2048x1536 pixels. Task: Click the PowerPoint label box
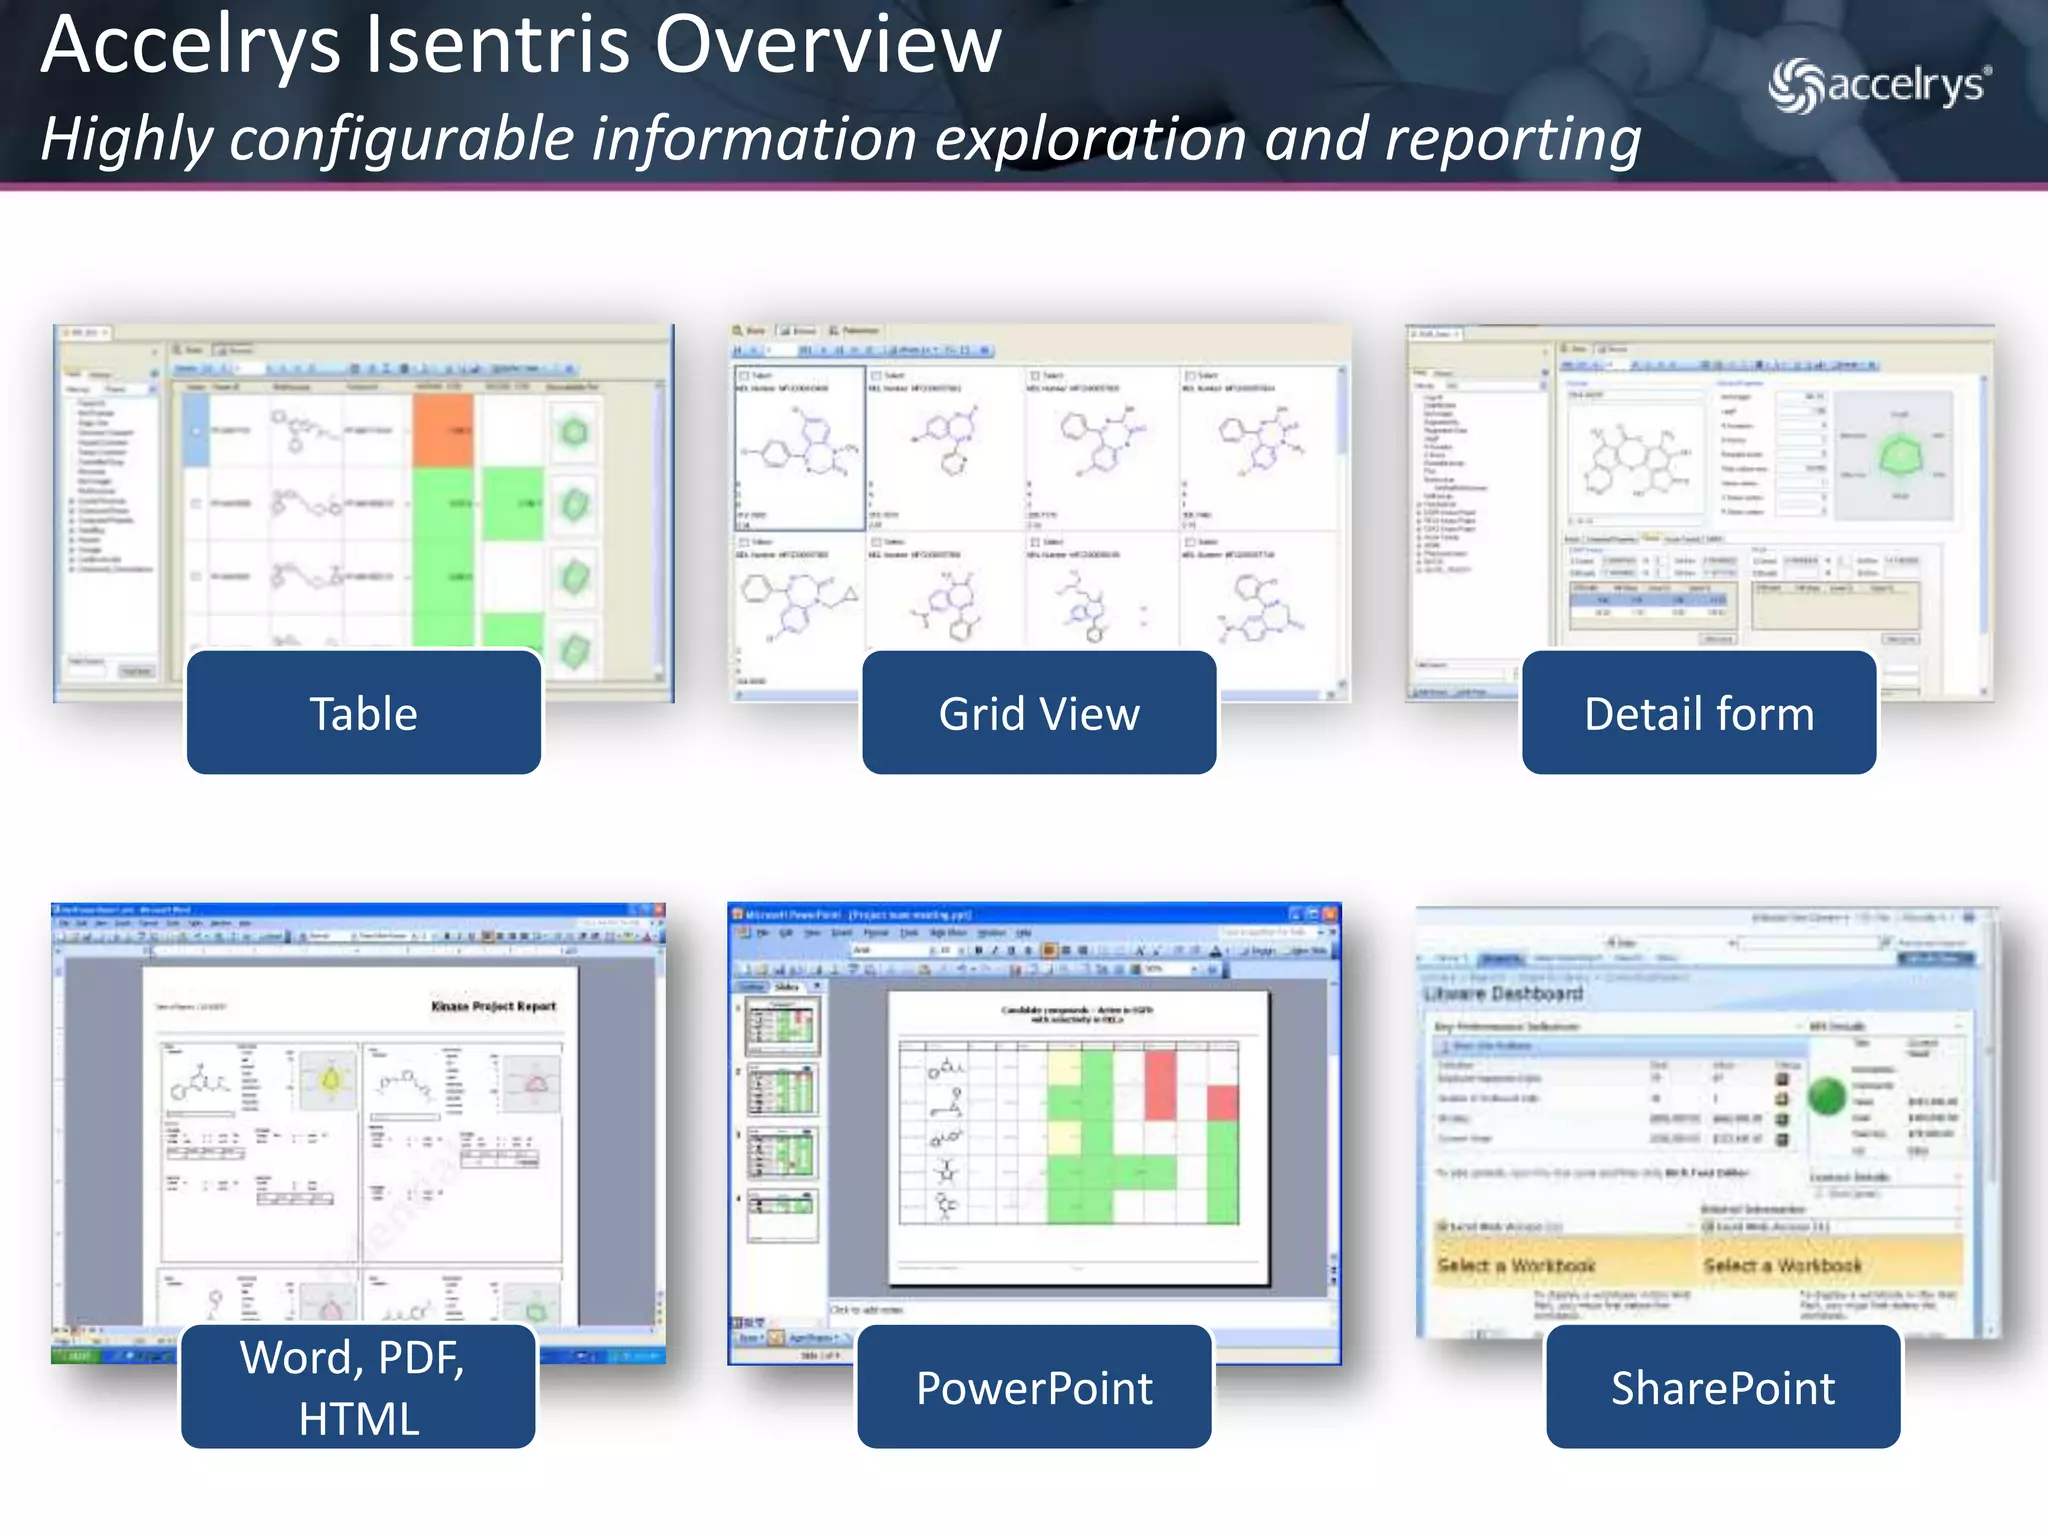click(x=1034, y=1386)
